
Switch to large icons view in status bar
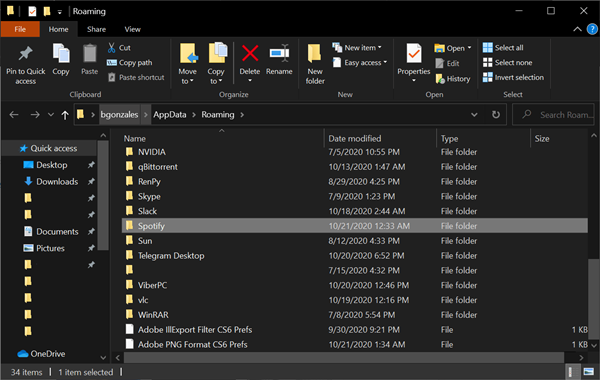point(589,372)
